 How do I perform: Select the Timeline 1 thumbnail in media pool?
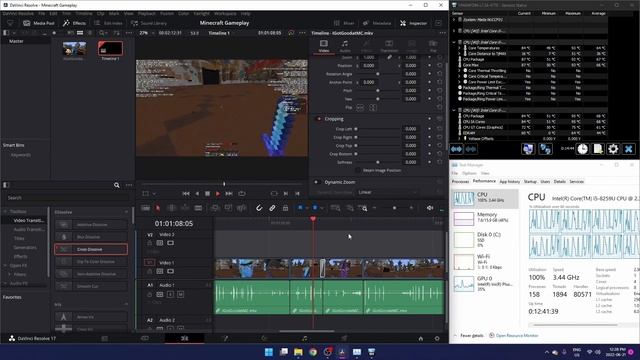pos(110,49)
